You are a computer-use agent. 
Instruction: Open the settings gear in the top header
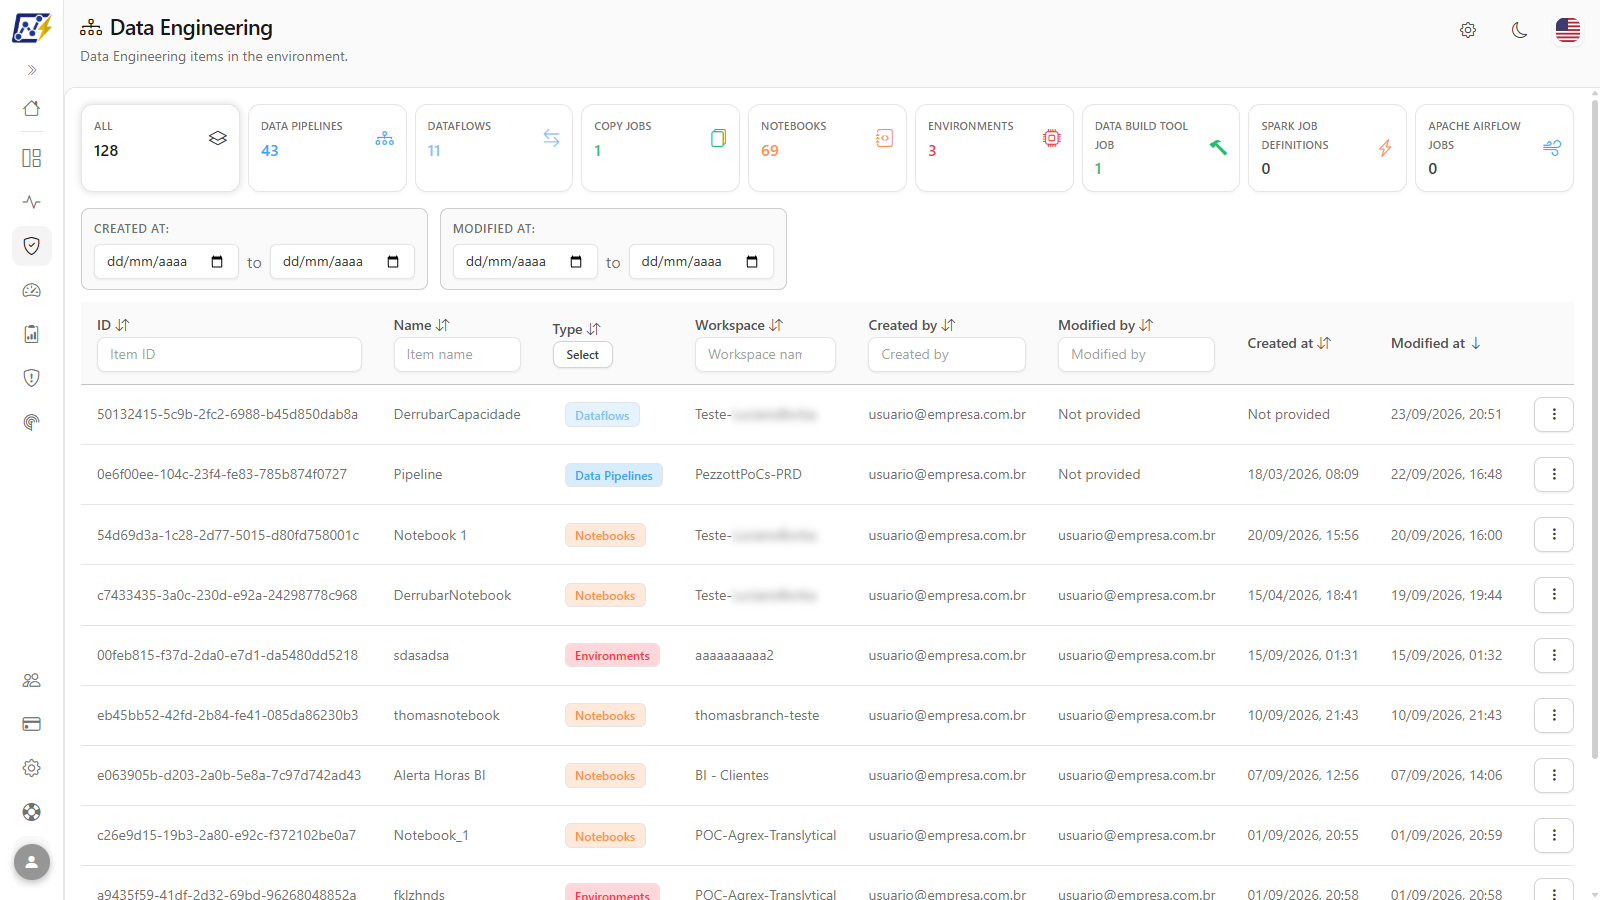click(1468, 30)
